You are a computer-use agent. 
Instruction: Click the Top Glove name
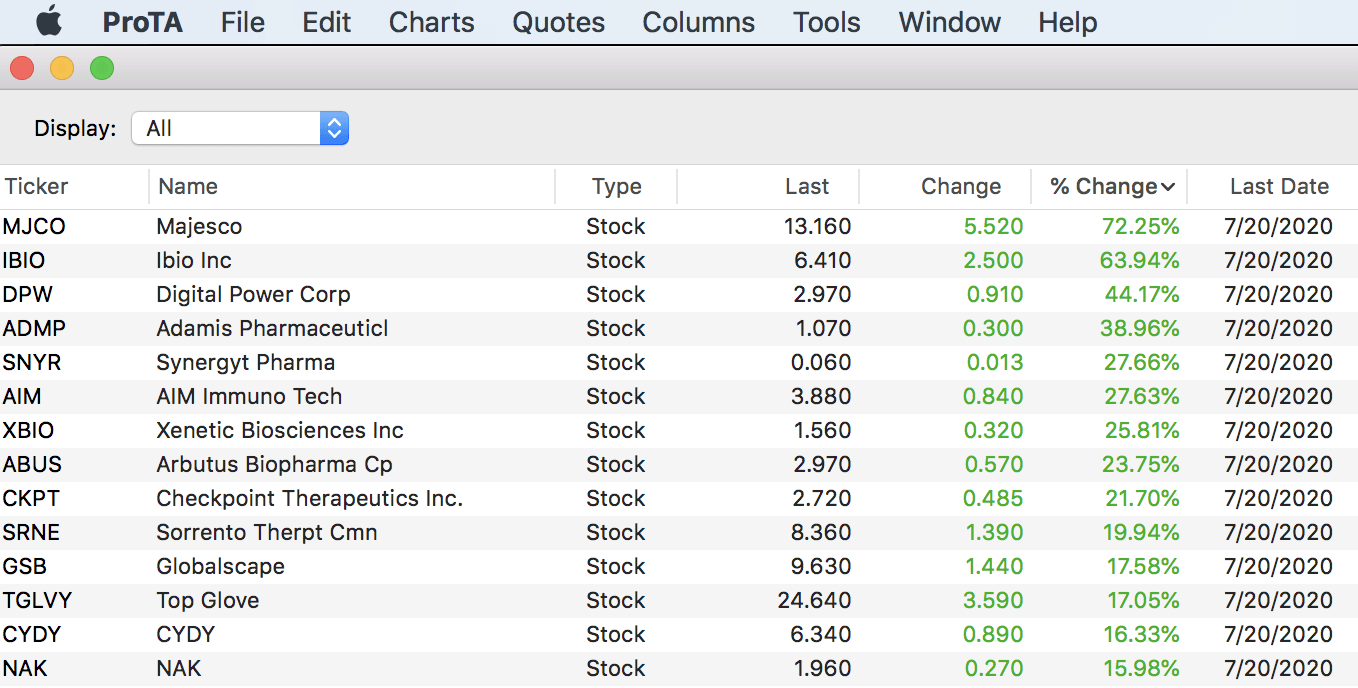(x=208, y=600)
